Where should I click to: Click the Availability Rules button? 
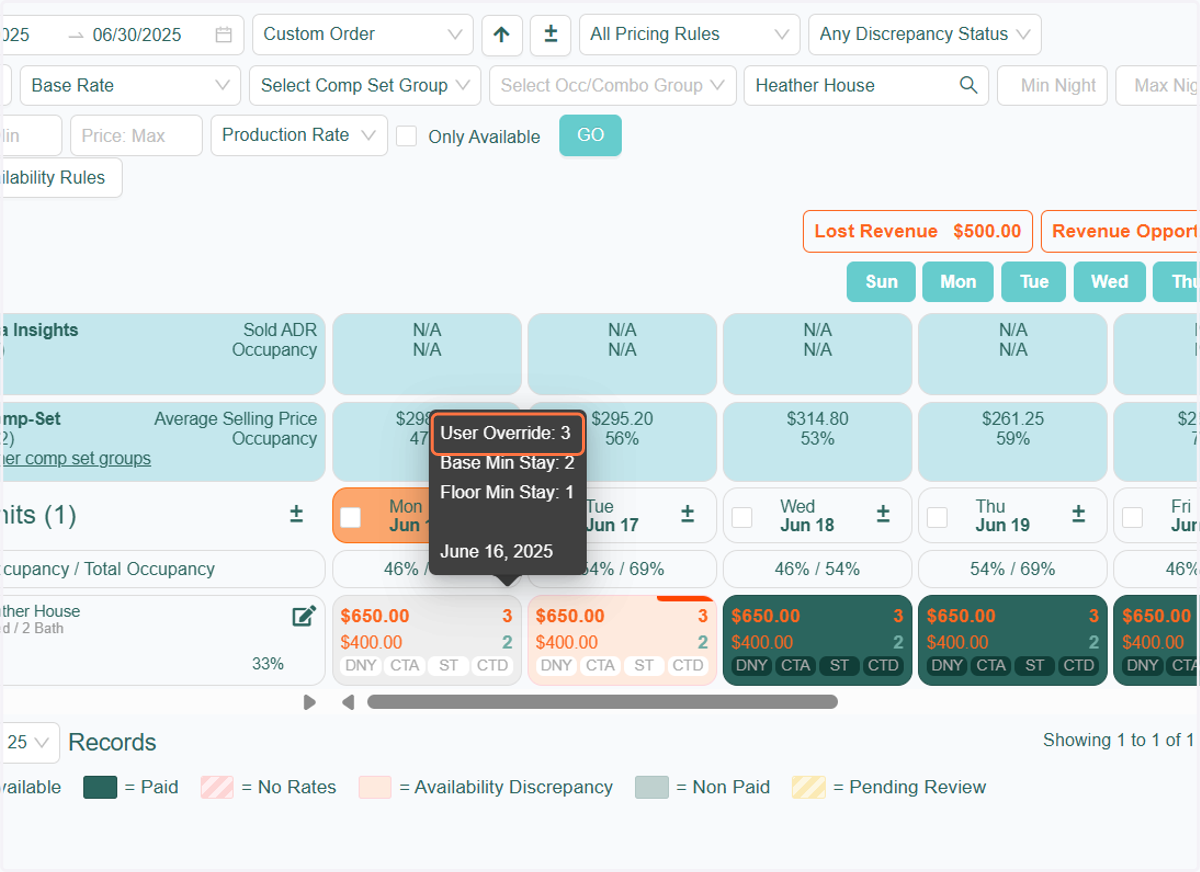click(60, 178)
